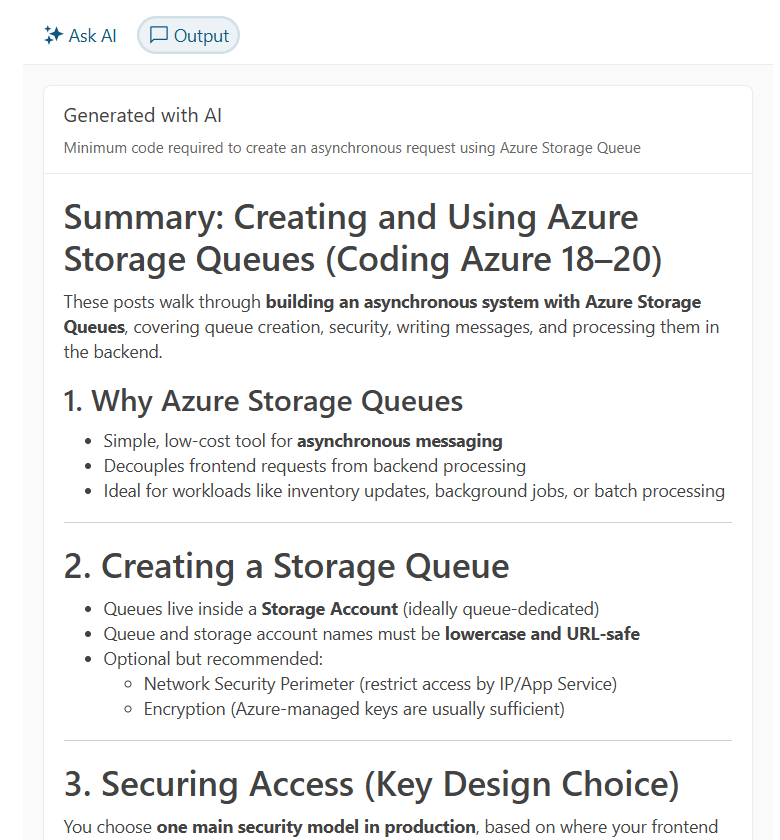The height and width of the screenshot is (840, 780).
Task: Click the bold asynchronous messaging text
Action: (400, 441)
